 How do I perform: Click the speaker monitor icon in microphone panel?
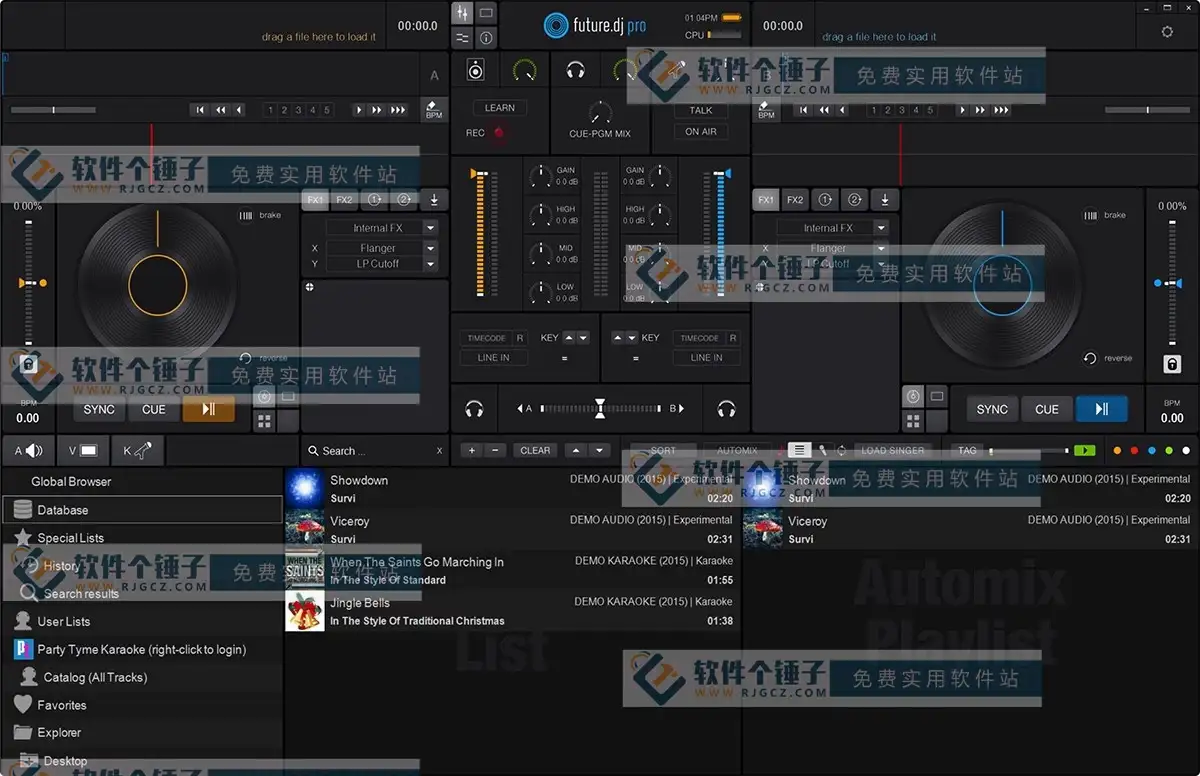click(475, 70)
